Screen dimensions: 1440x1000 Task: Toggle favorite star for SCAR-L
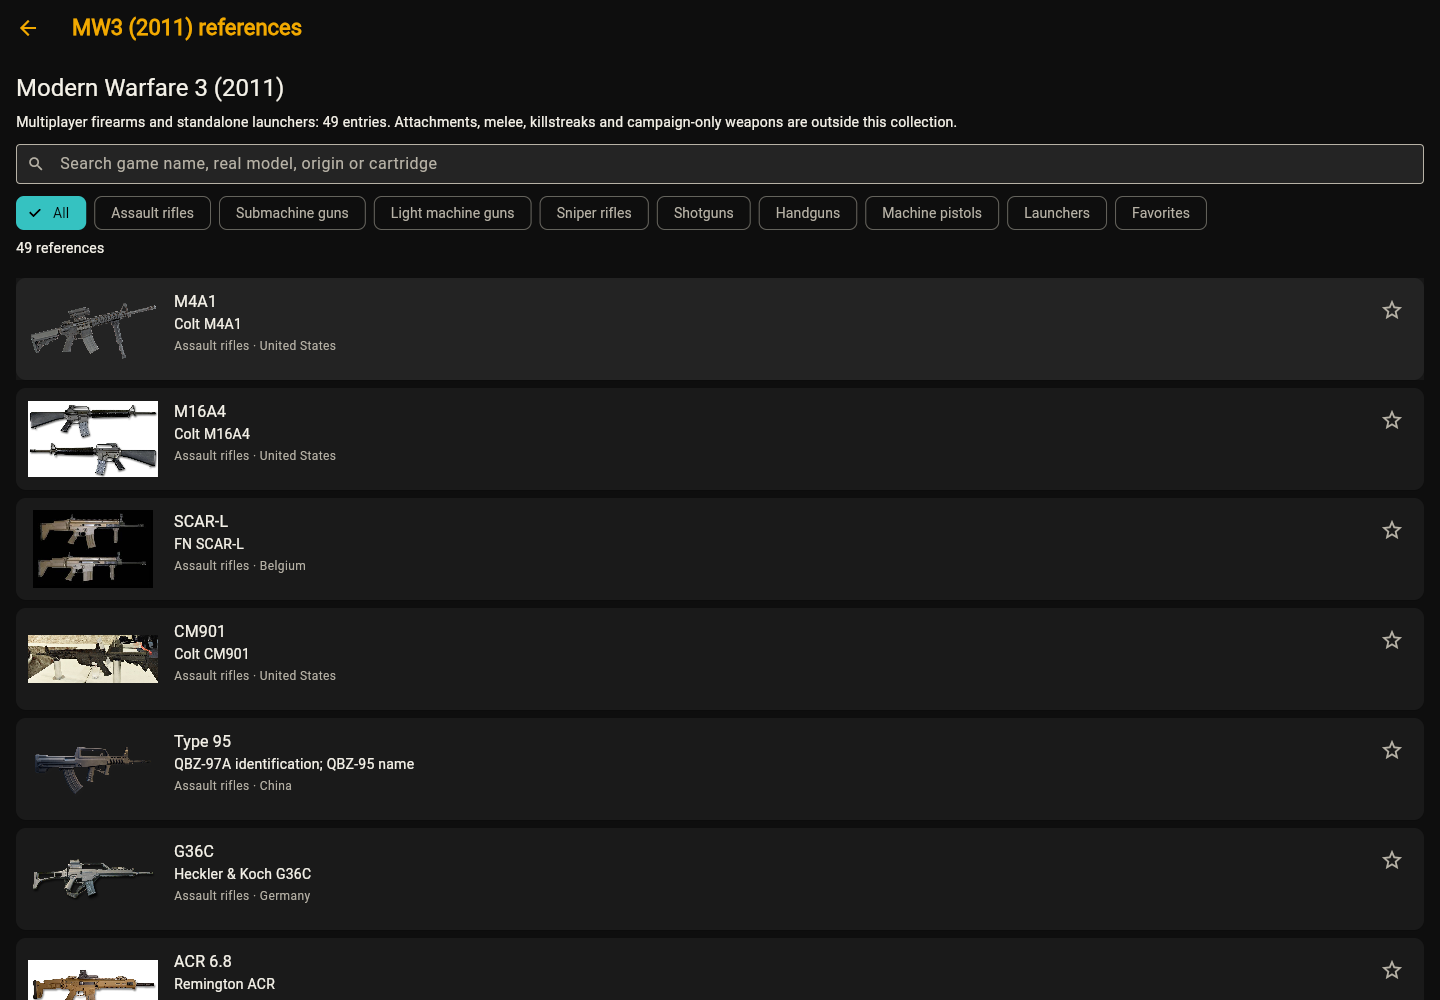[x=1392, y=530]
